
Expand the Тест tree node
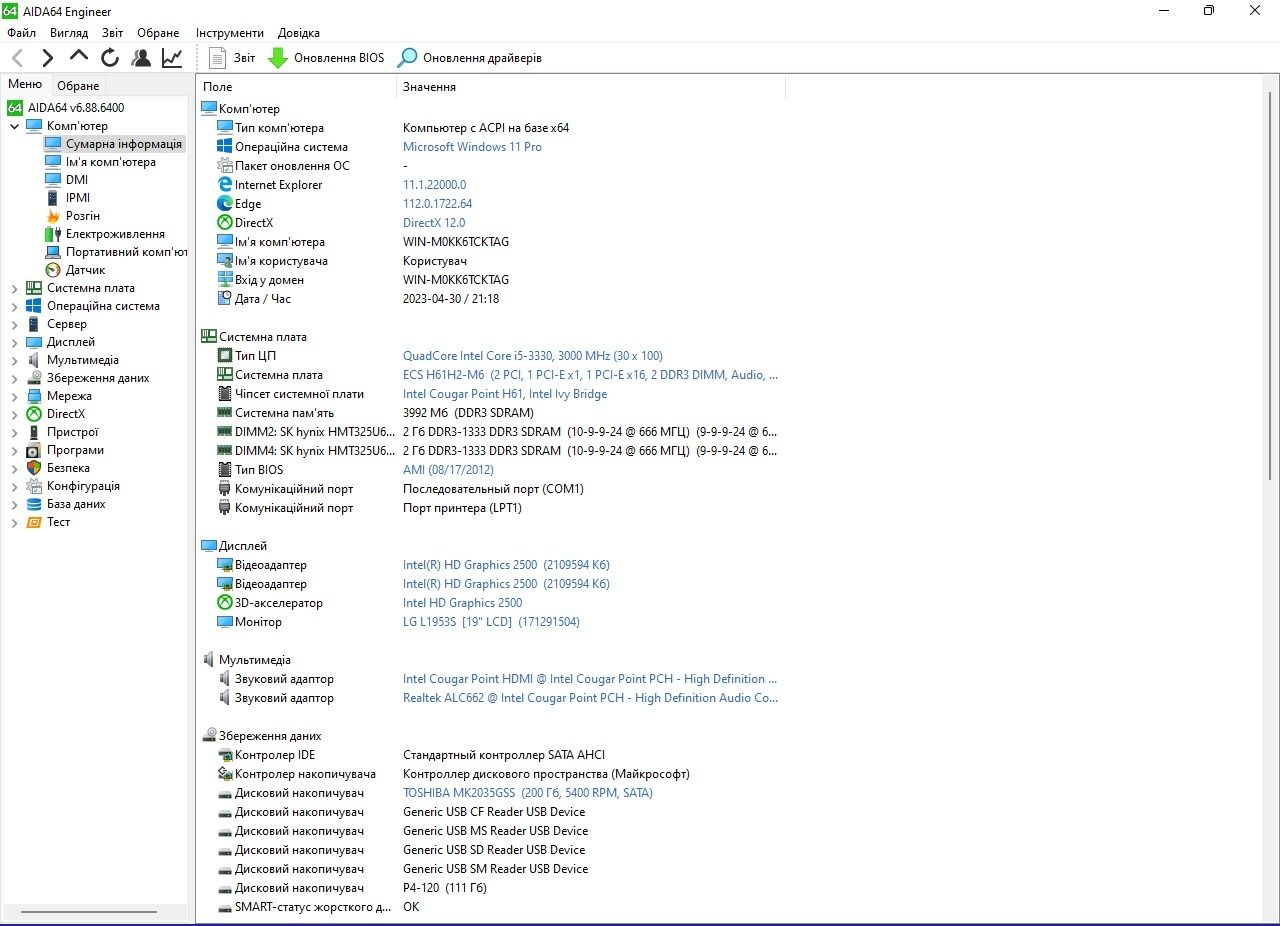[14, 522]
